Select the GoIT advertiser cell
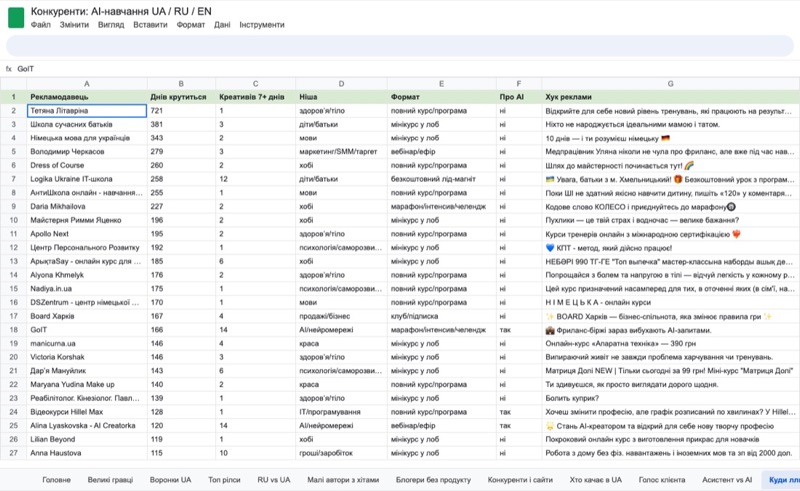 click(87, 330)
